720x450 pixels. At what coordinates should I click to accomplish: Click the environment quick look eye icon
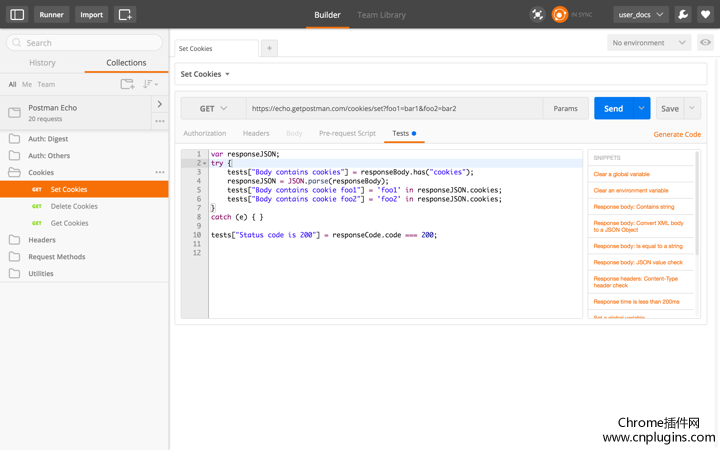click(x=705, y=42)
